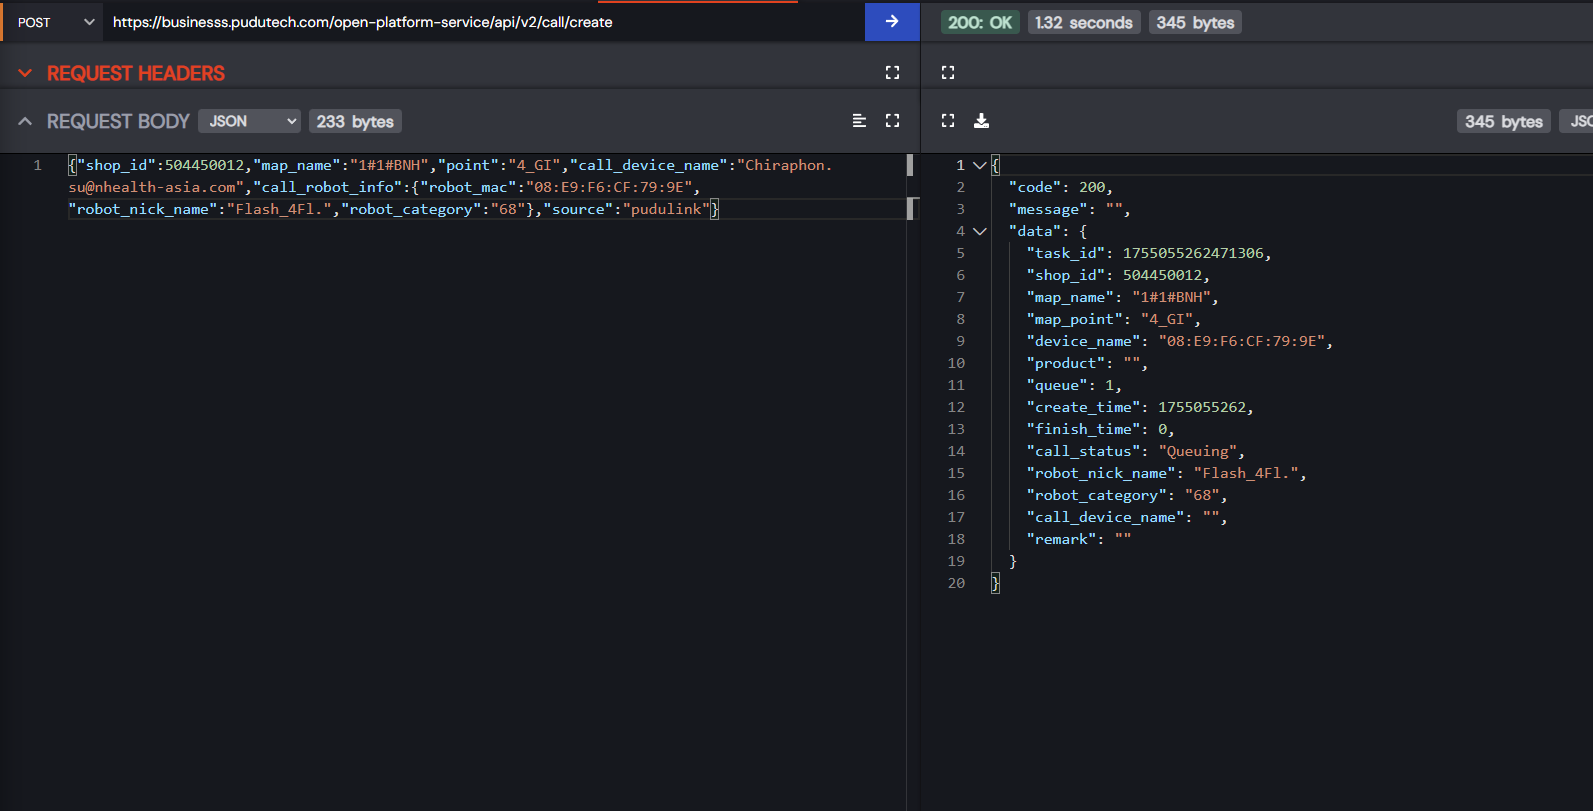Click the 345 bytes badge in response body header
The image size is (1593, 811).
tap(1503, 121)
